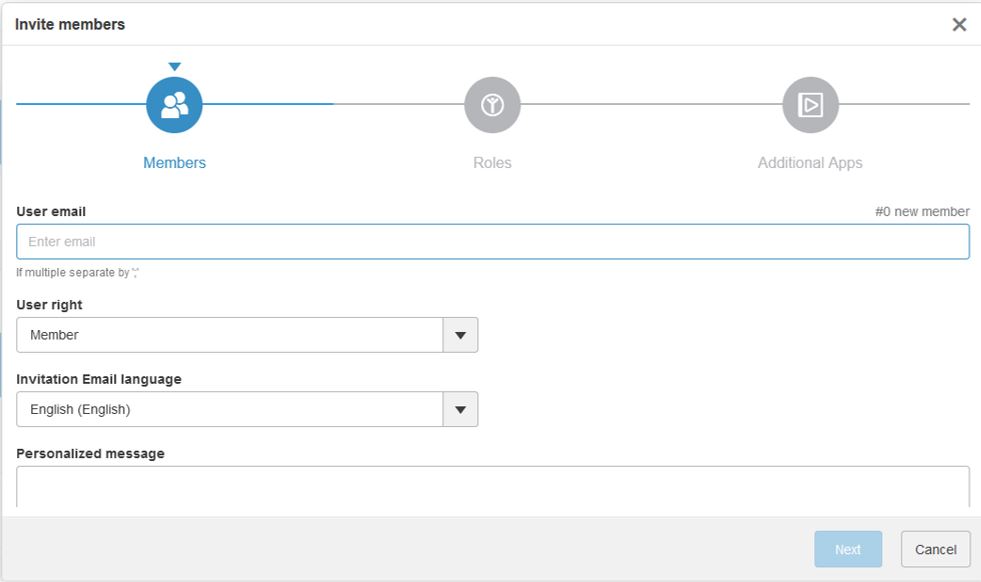This screenshot has width=981, height=582.
Task: Click the blue triangle step indicator
Action: [175, 67]
